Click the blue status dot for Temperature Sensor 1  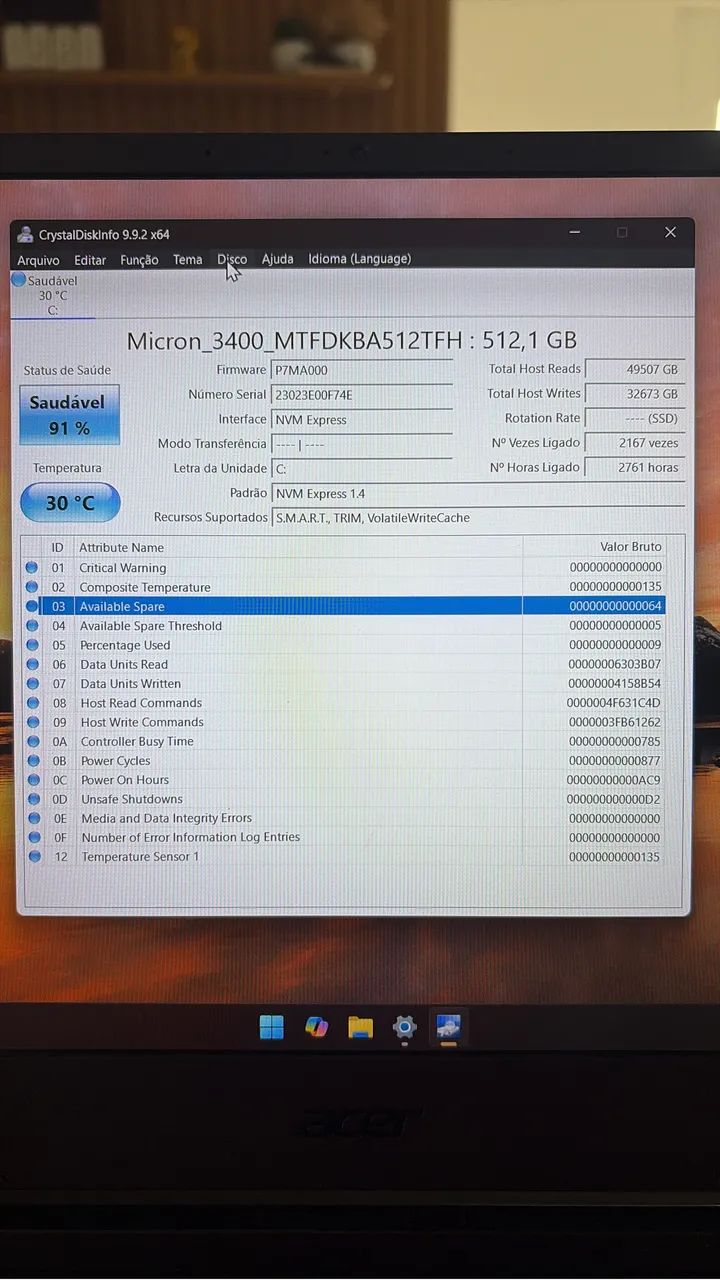[34, 857]
